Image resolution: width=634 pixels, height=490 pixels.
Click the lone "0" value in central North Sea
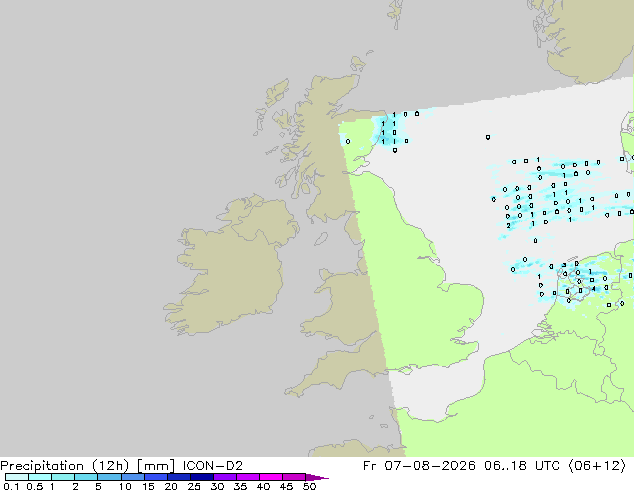(488, 137)
